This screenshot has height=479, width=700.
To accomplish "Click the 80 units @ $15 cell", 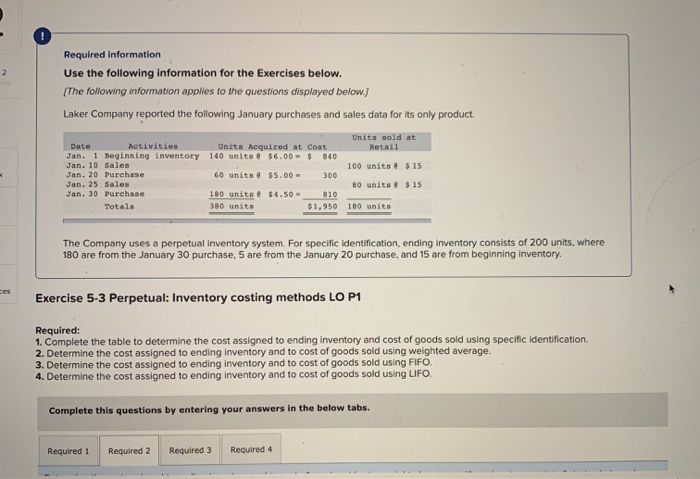I will [x=387, y=185].
